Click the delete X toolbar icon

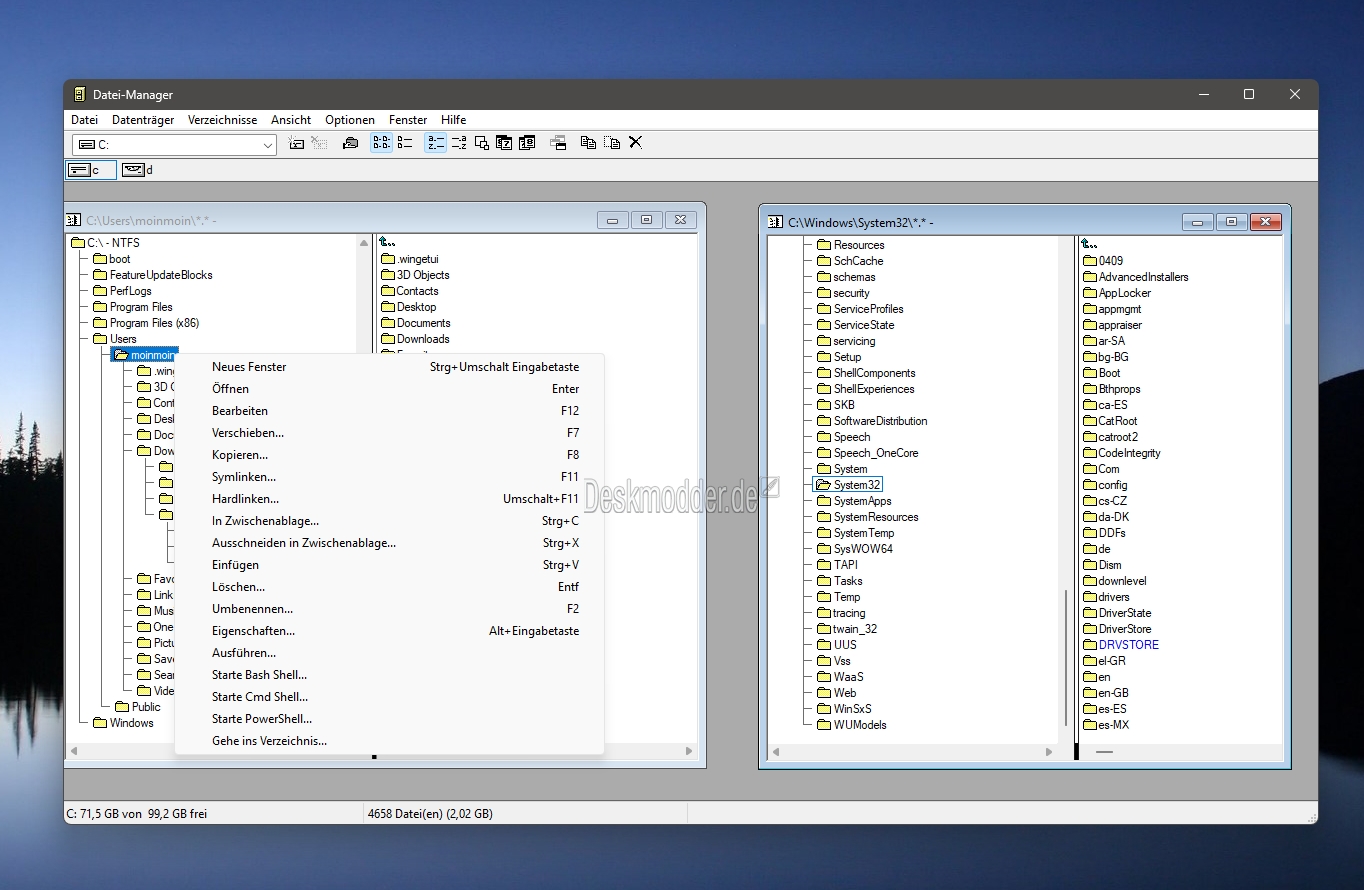tap(635, 143)
